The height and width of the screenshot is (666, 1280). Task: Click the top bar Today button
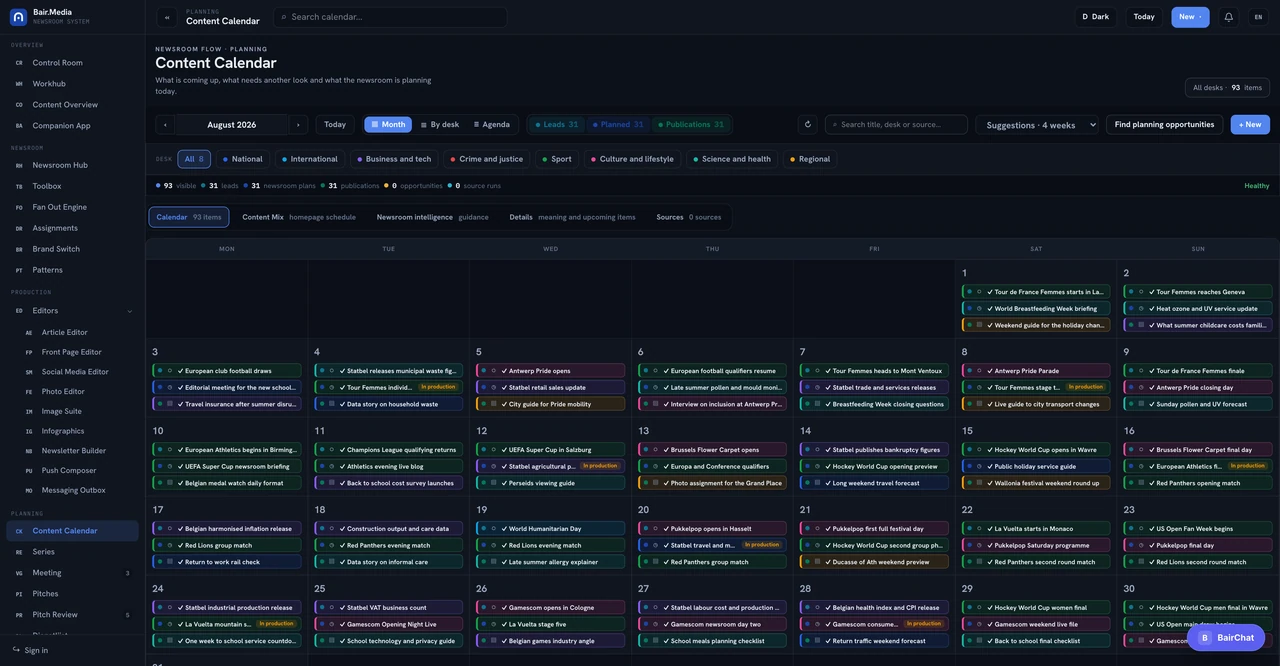point(1144,17)
